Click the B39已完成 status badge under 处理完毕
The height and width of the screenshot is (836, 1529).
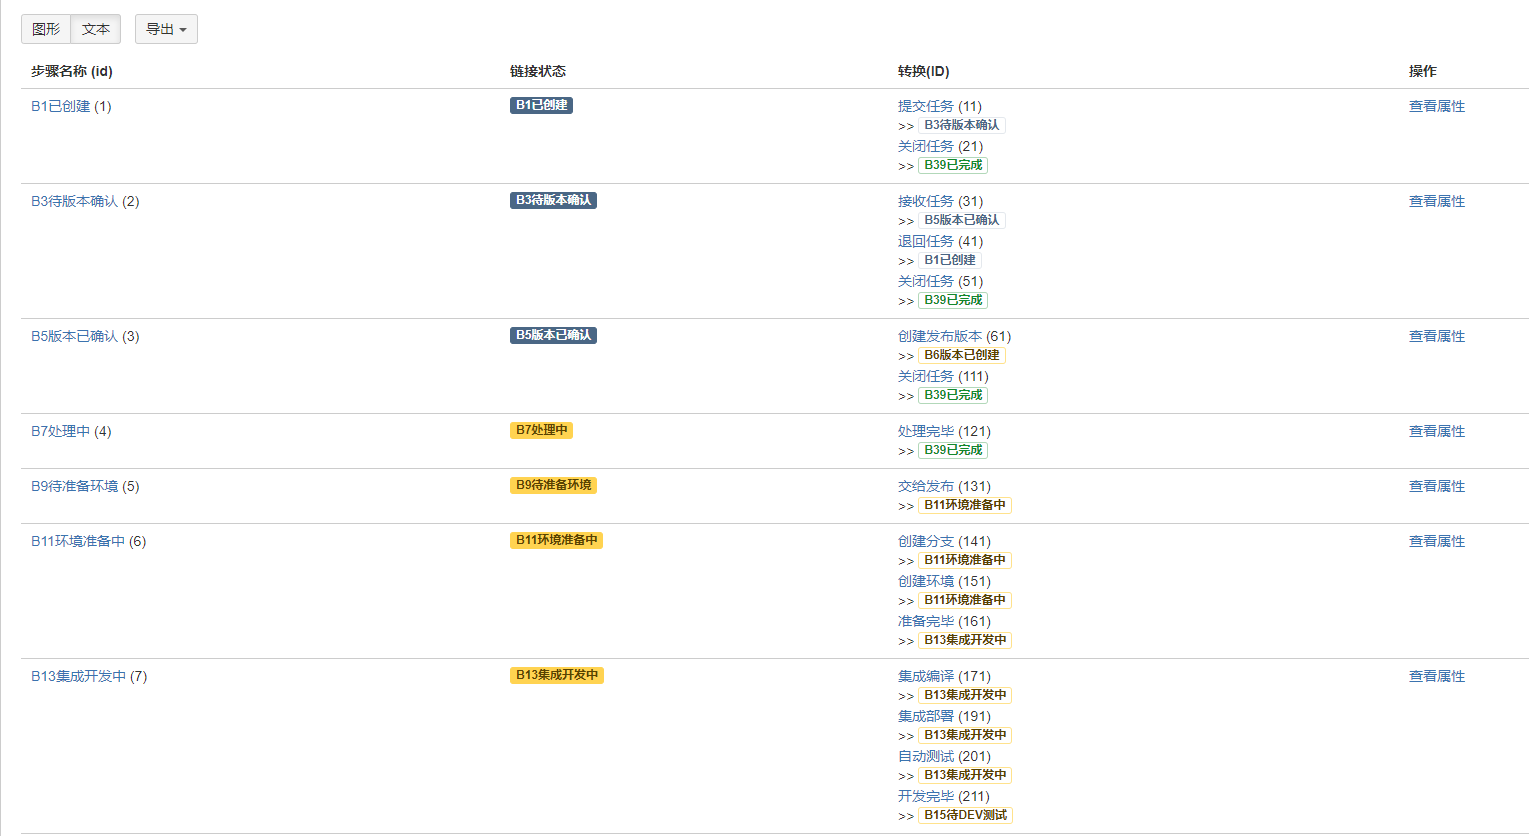click(952, 450)
